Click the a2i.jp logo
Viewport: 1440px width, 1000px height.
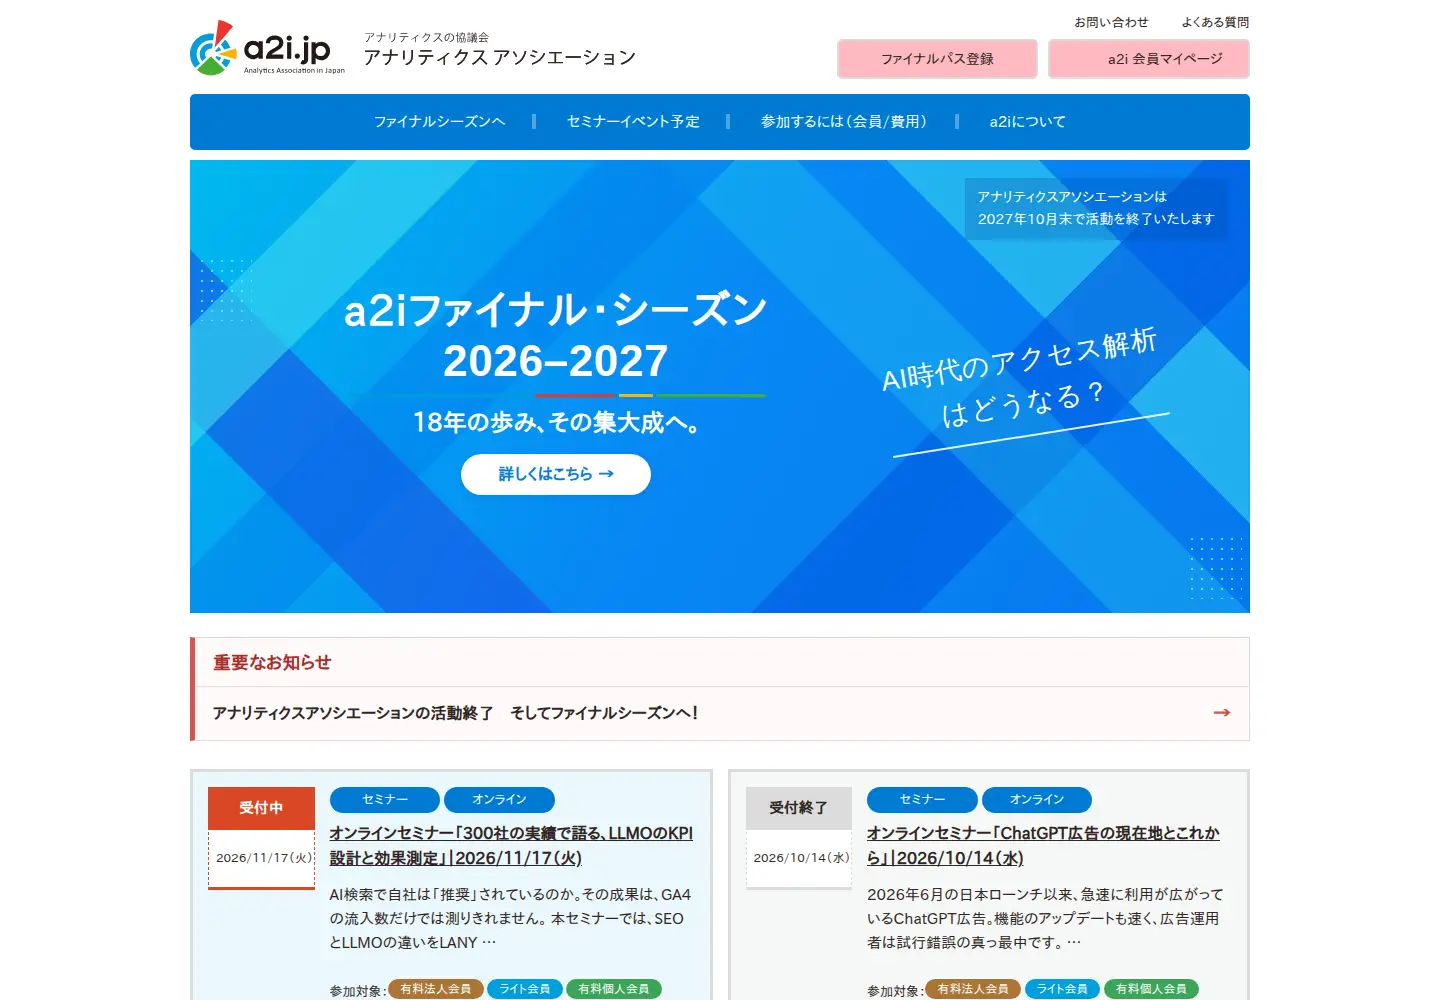(267, 48)
